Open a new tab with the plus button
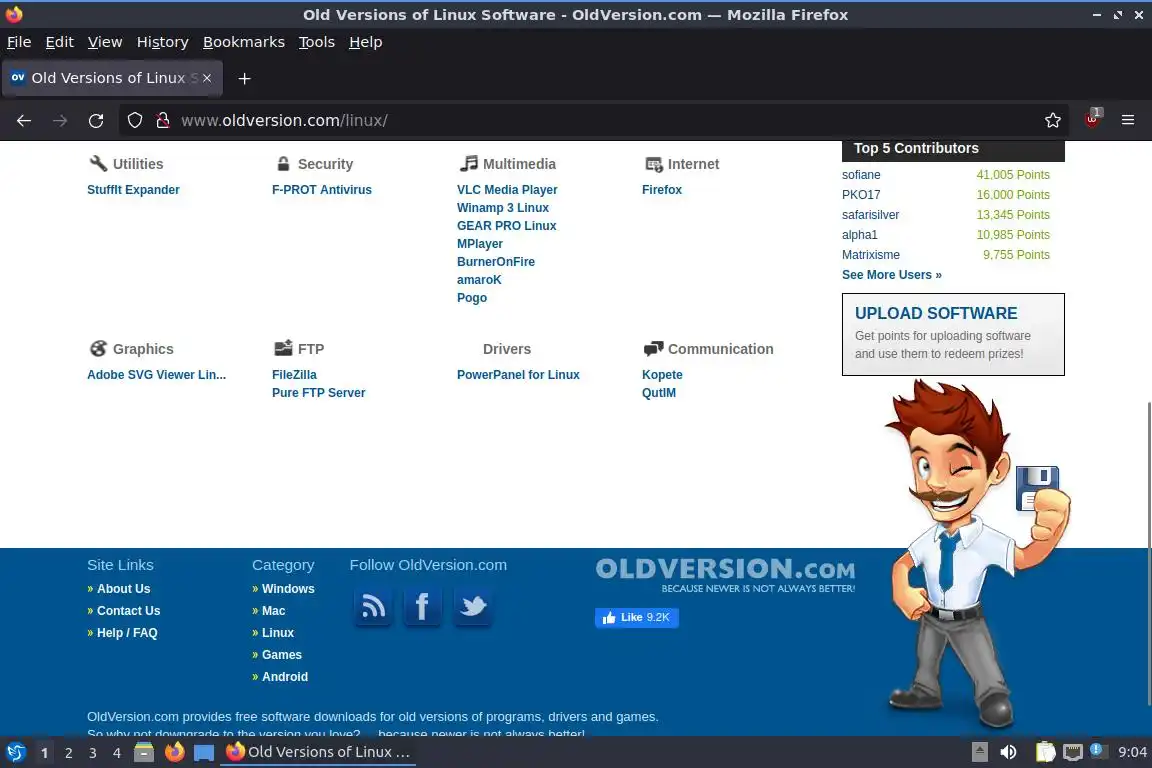Viewport: 1152px width, 768px height. 245,79
